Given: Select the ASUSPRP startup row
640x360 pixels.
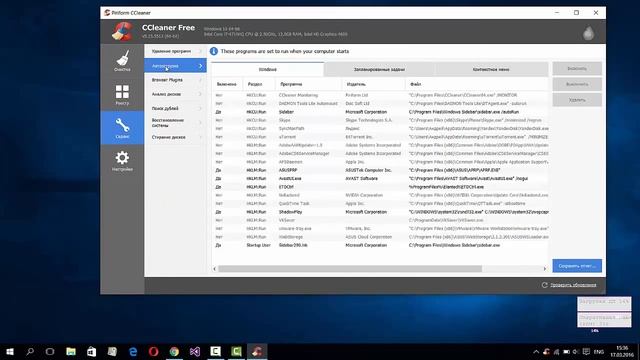Looking at the screenshot, I should pyautogui.click(x=380, y=170).
